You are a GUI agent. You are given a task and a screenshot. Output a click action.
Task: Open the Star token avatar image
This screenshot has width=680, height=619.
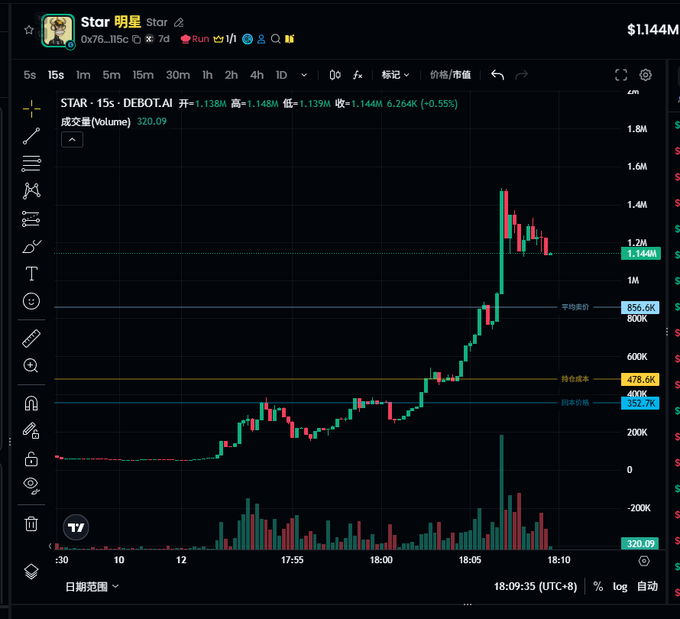58,31
